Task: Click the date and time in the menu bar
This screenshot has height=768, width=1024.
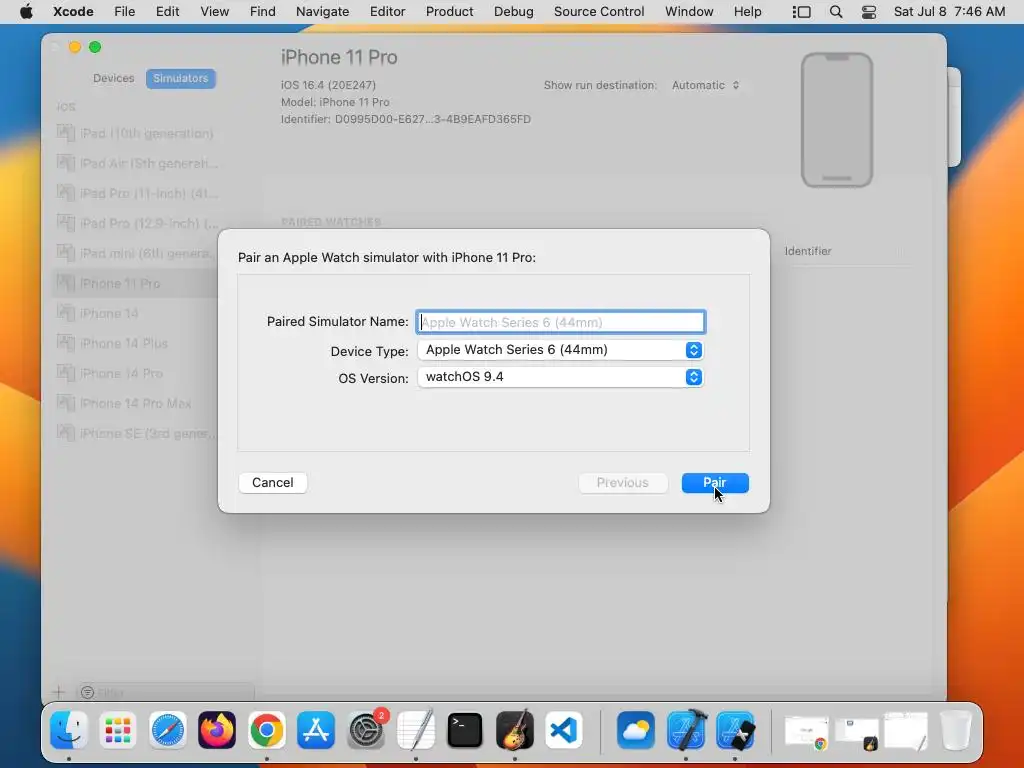Action: point(949,12)
